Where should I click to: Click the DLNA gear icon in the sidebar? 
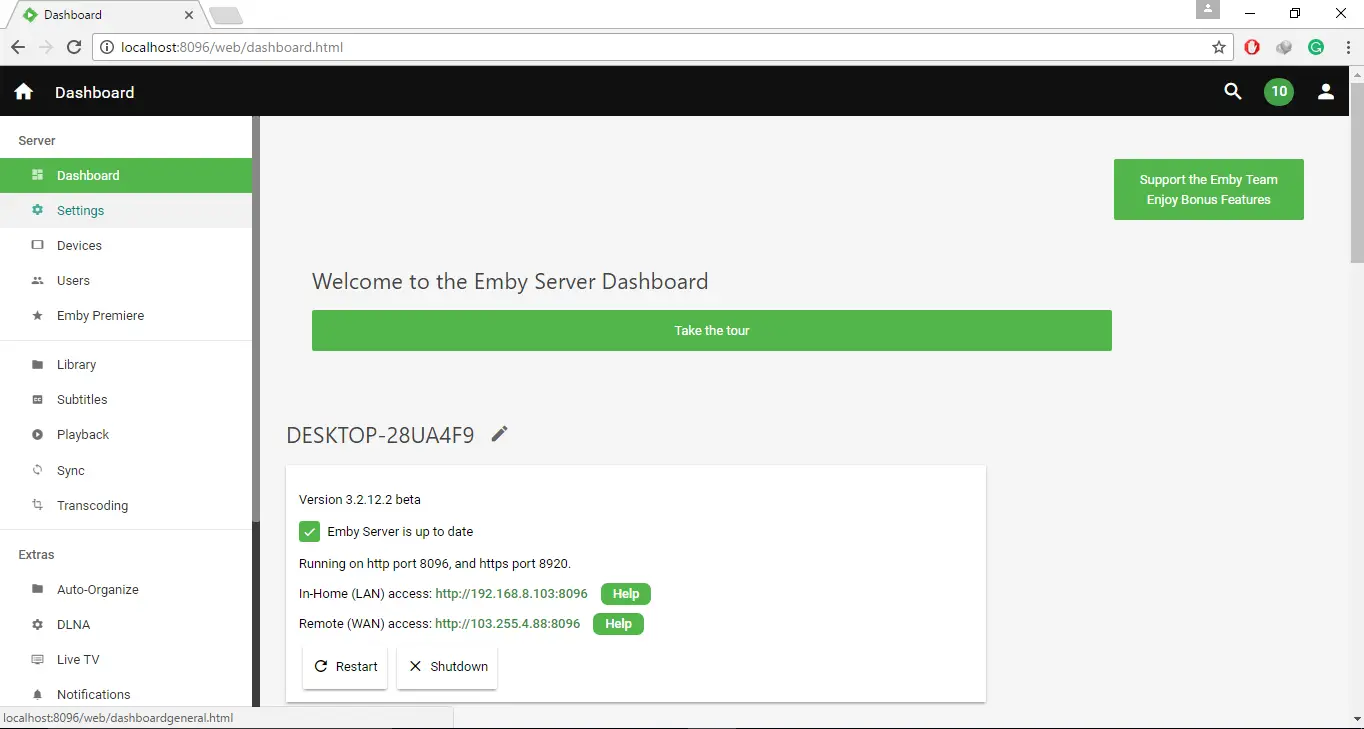pyautogui.click(x=38, y=624)
